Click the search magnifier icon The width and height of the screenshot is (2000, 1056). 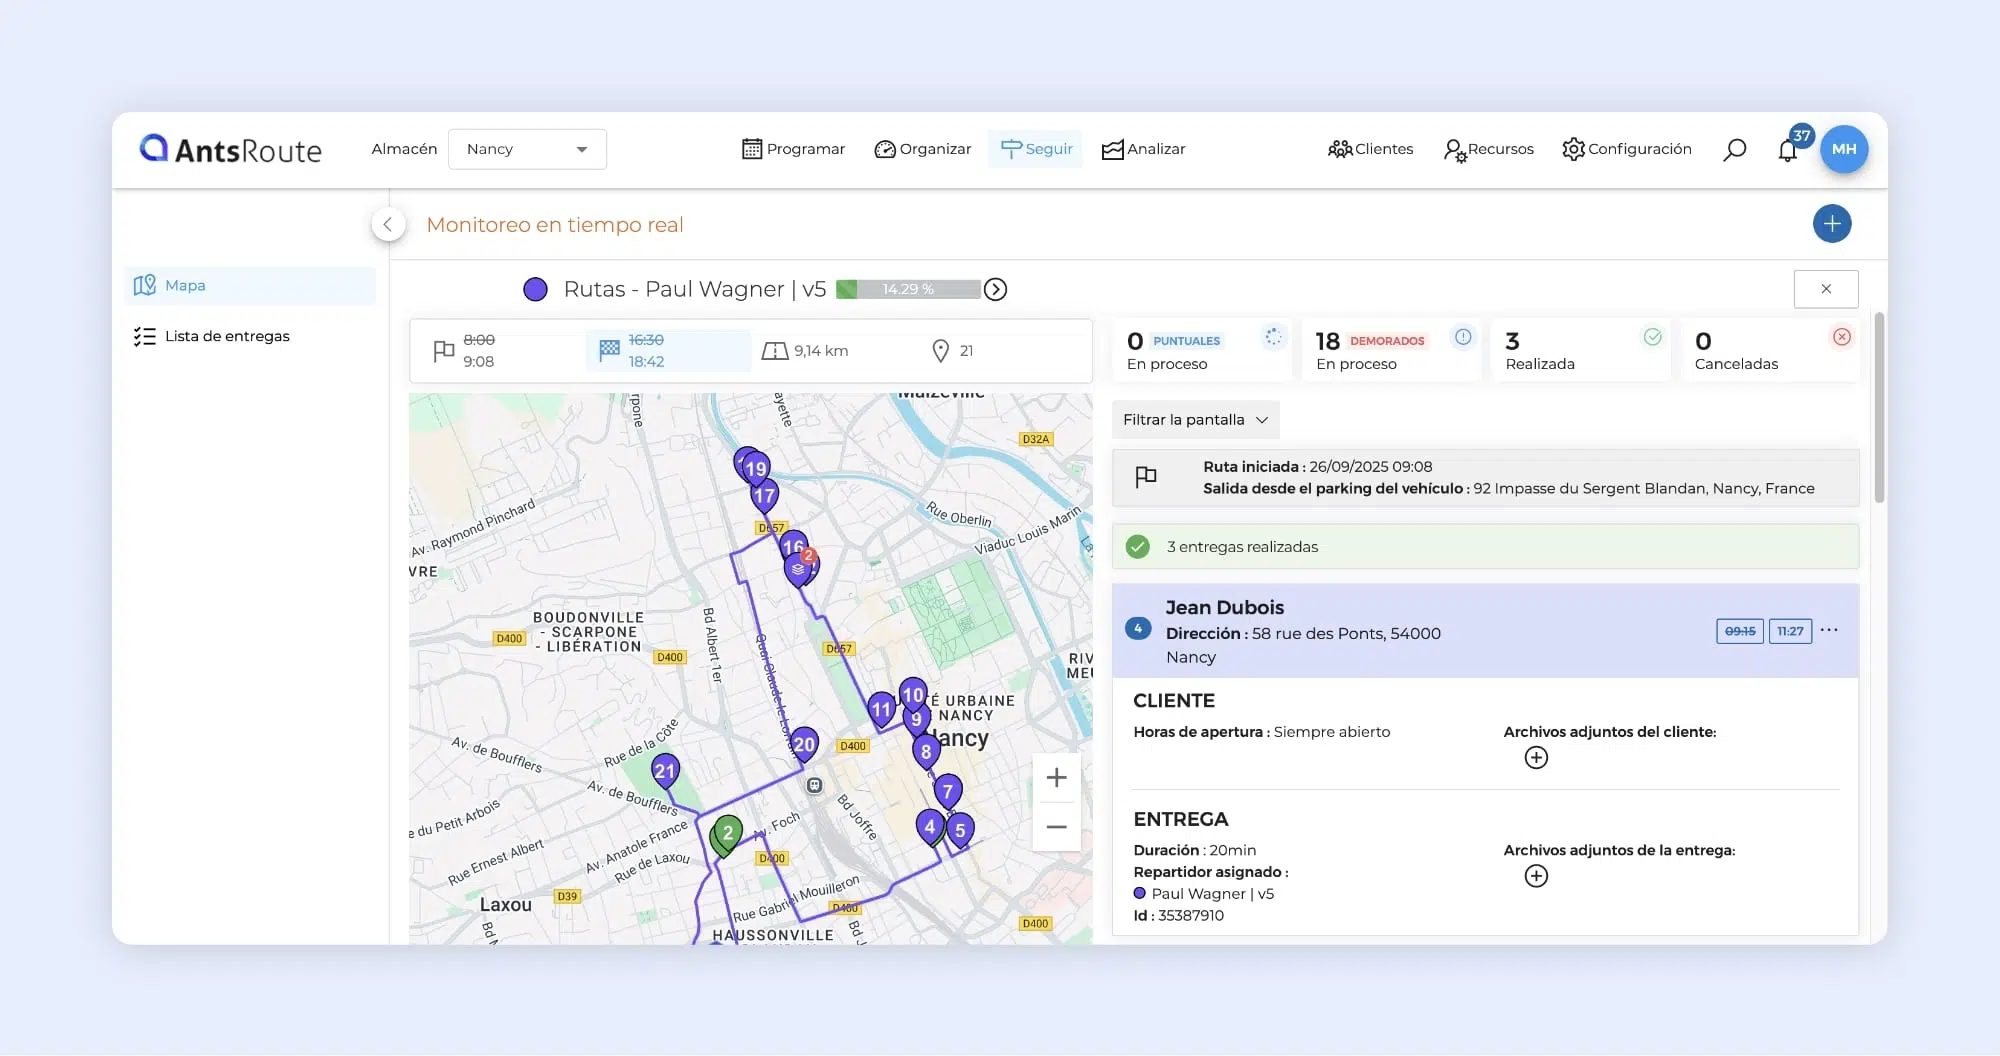tap(1734, 150)
